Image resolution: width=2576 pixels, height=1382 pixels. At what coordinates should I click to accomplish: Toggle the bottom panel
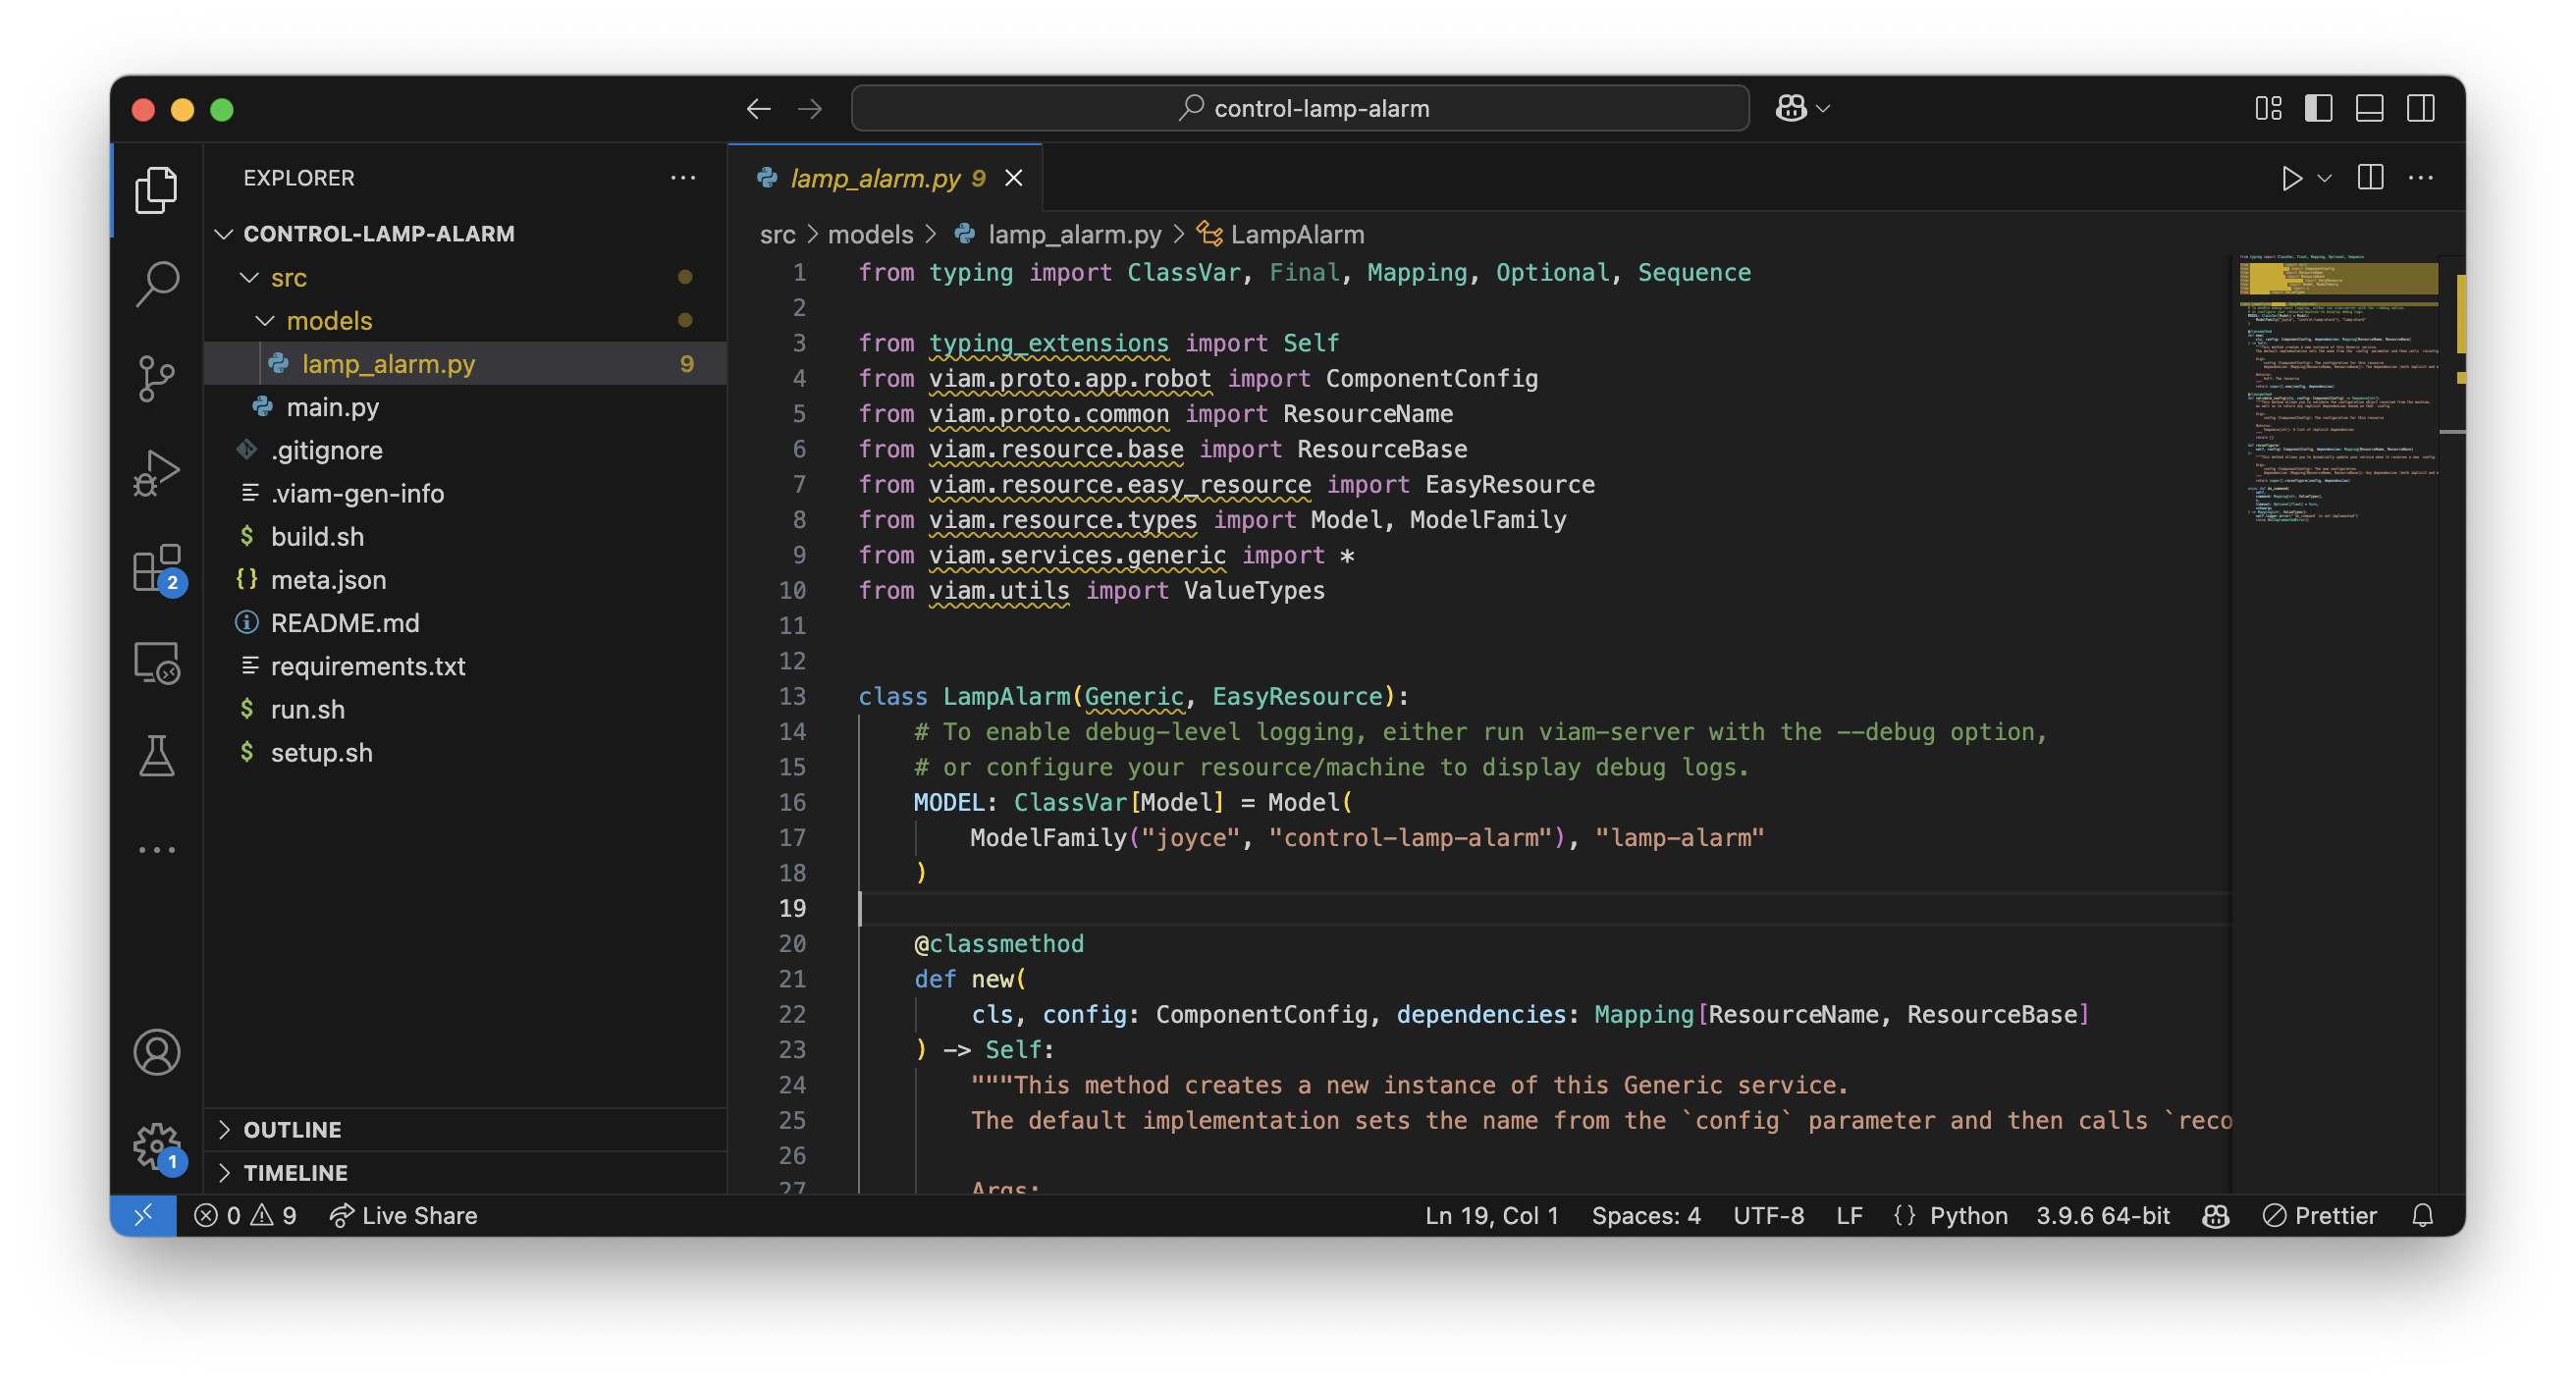2369,108
